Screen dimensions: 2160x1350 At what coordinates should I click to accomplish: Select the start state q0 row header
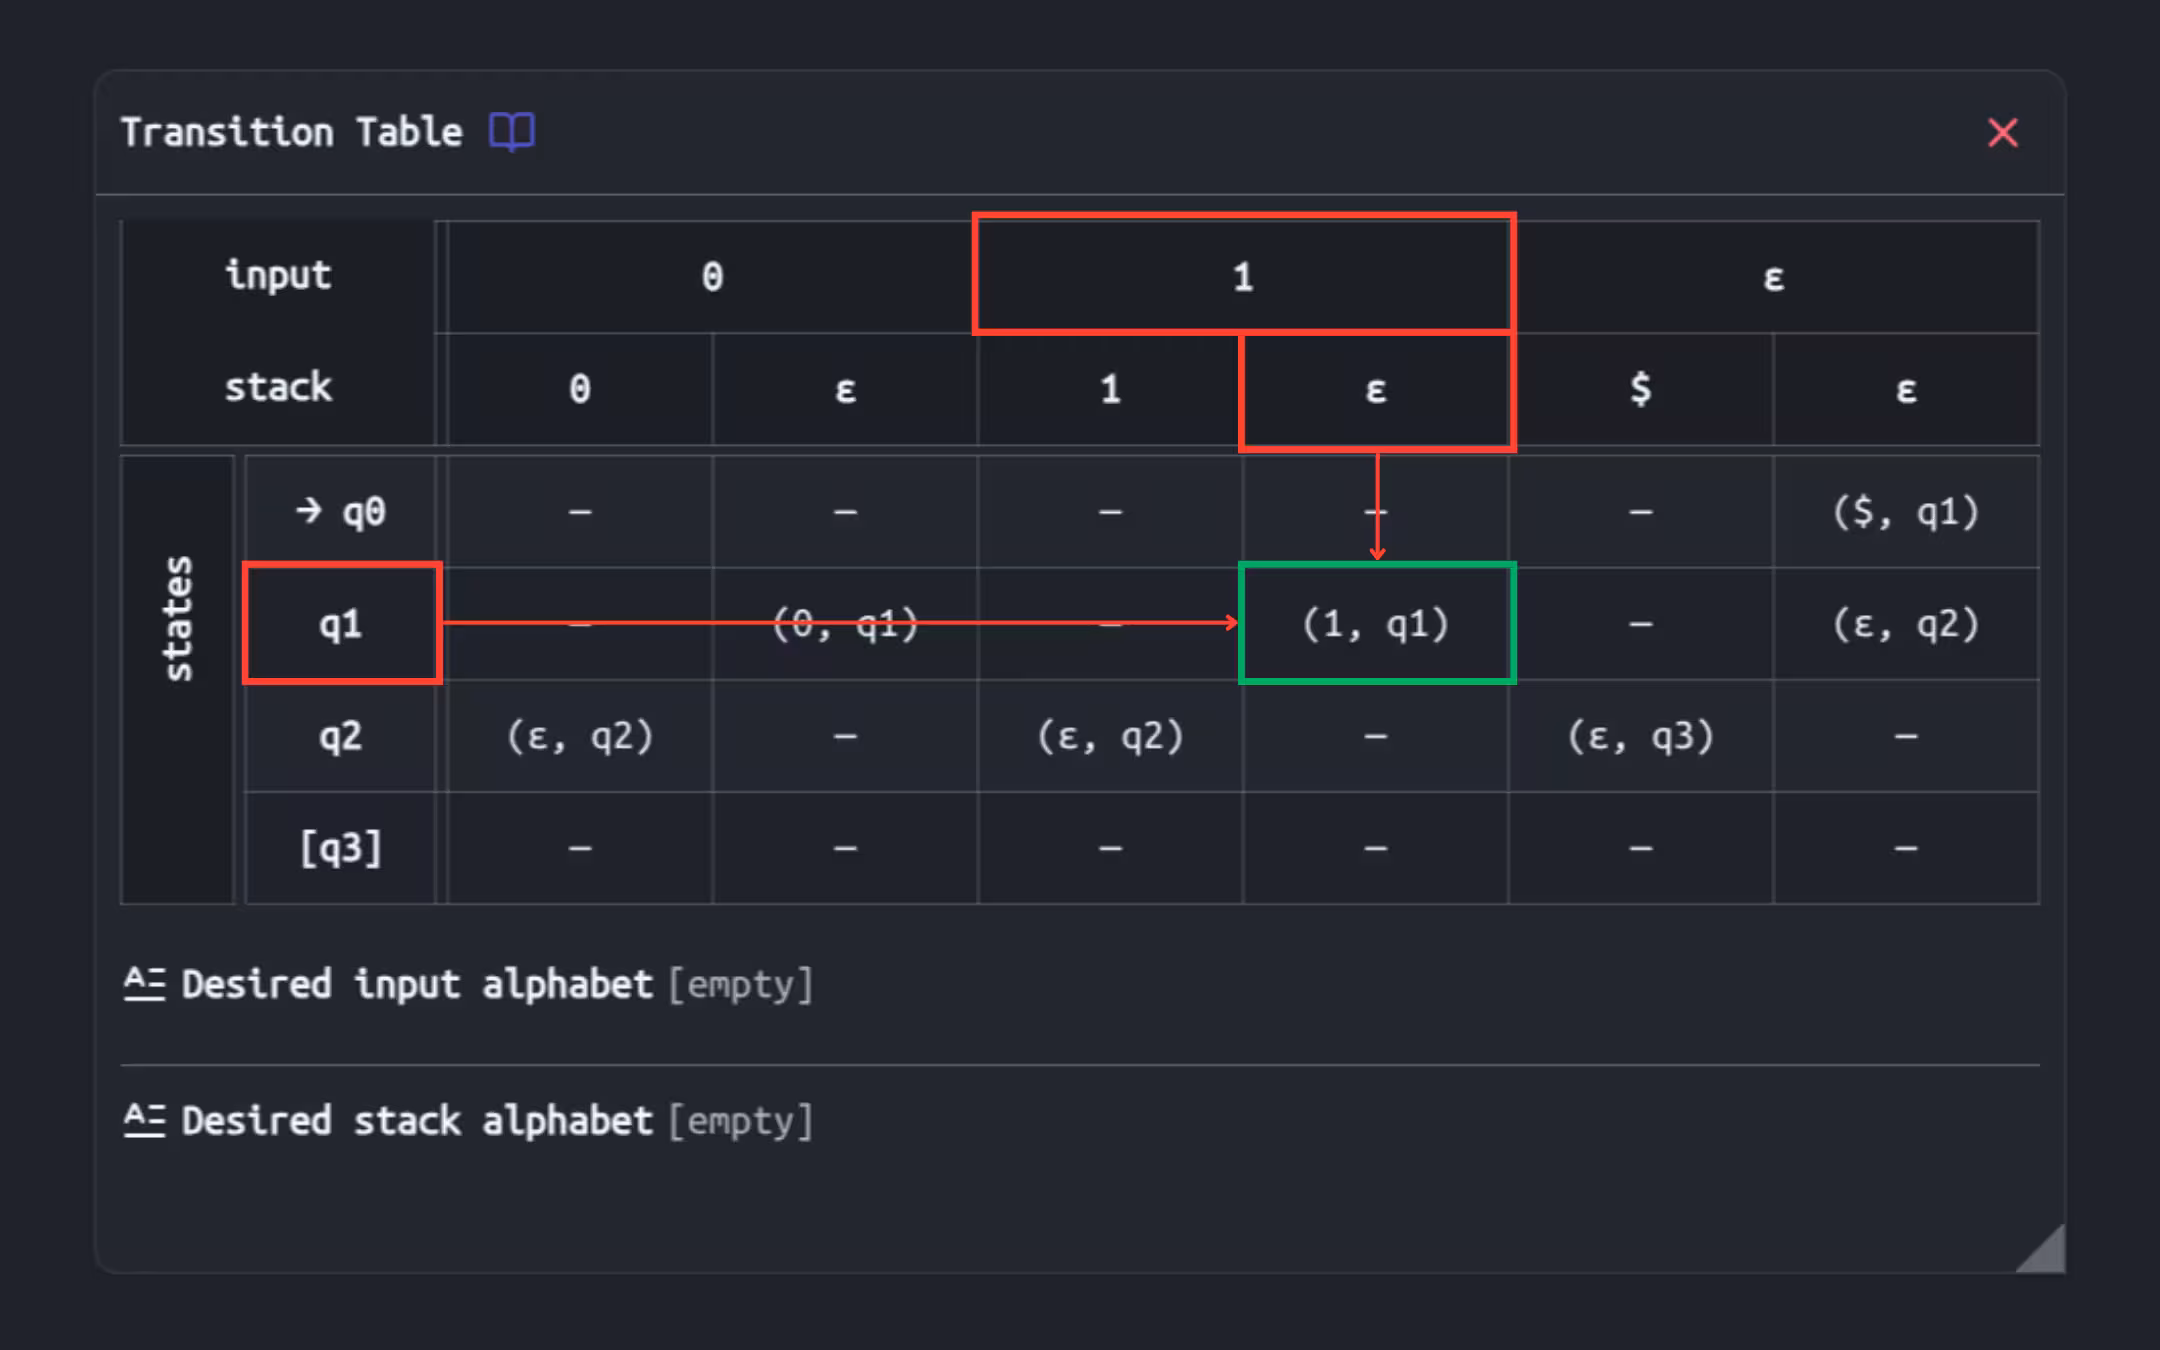341,512
